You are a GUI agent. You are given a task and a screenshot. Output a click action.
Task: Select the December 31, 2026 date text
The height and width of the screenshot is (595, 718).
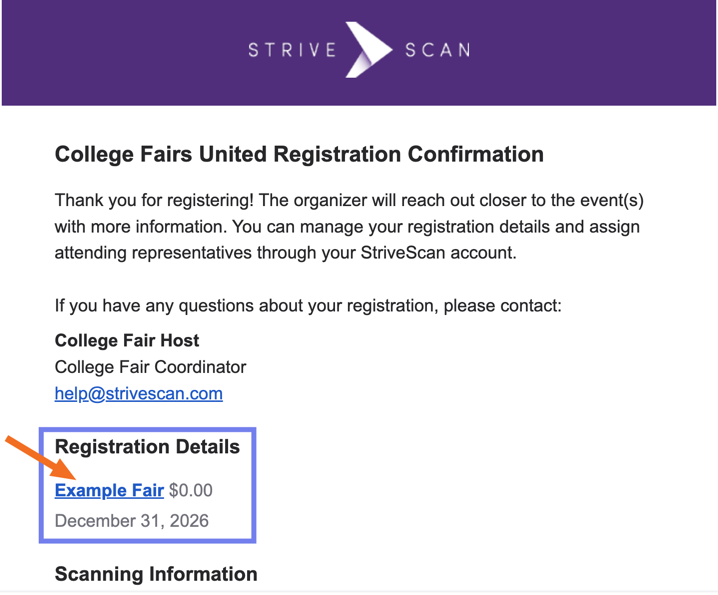131,521
